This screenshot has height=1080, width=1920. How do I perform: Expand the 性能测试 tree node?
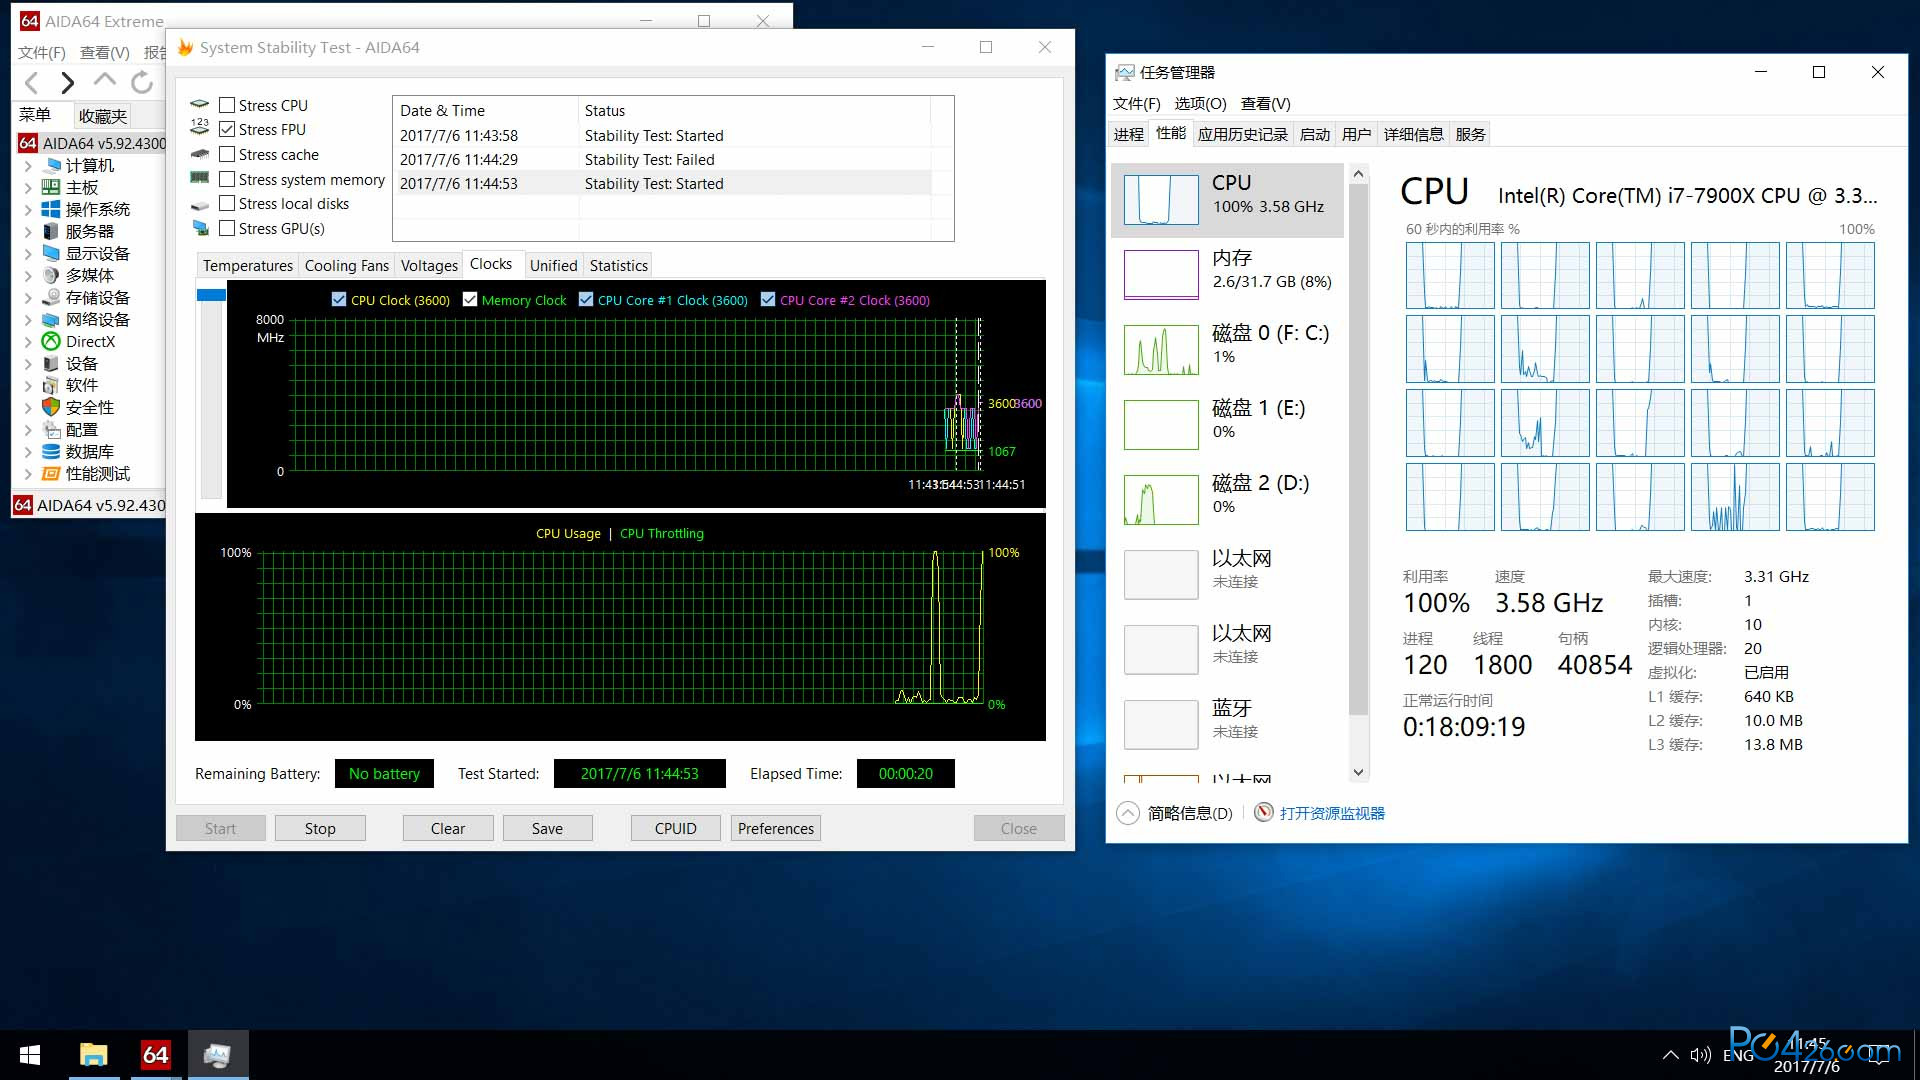click(28, 474)
